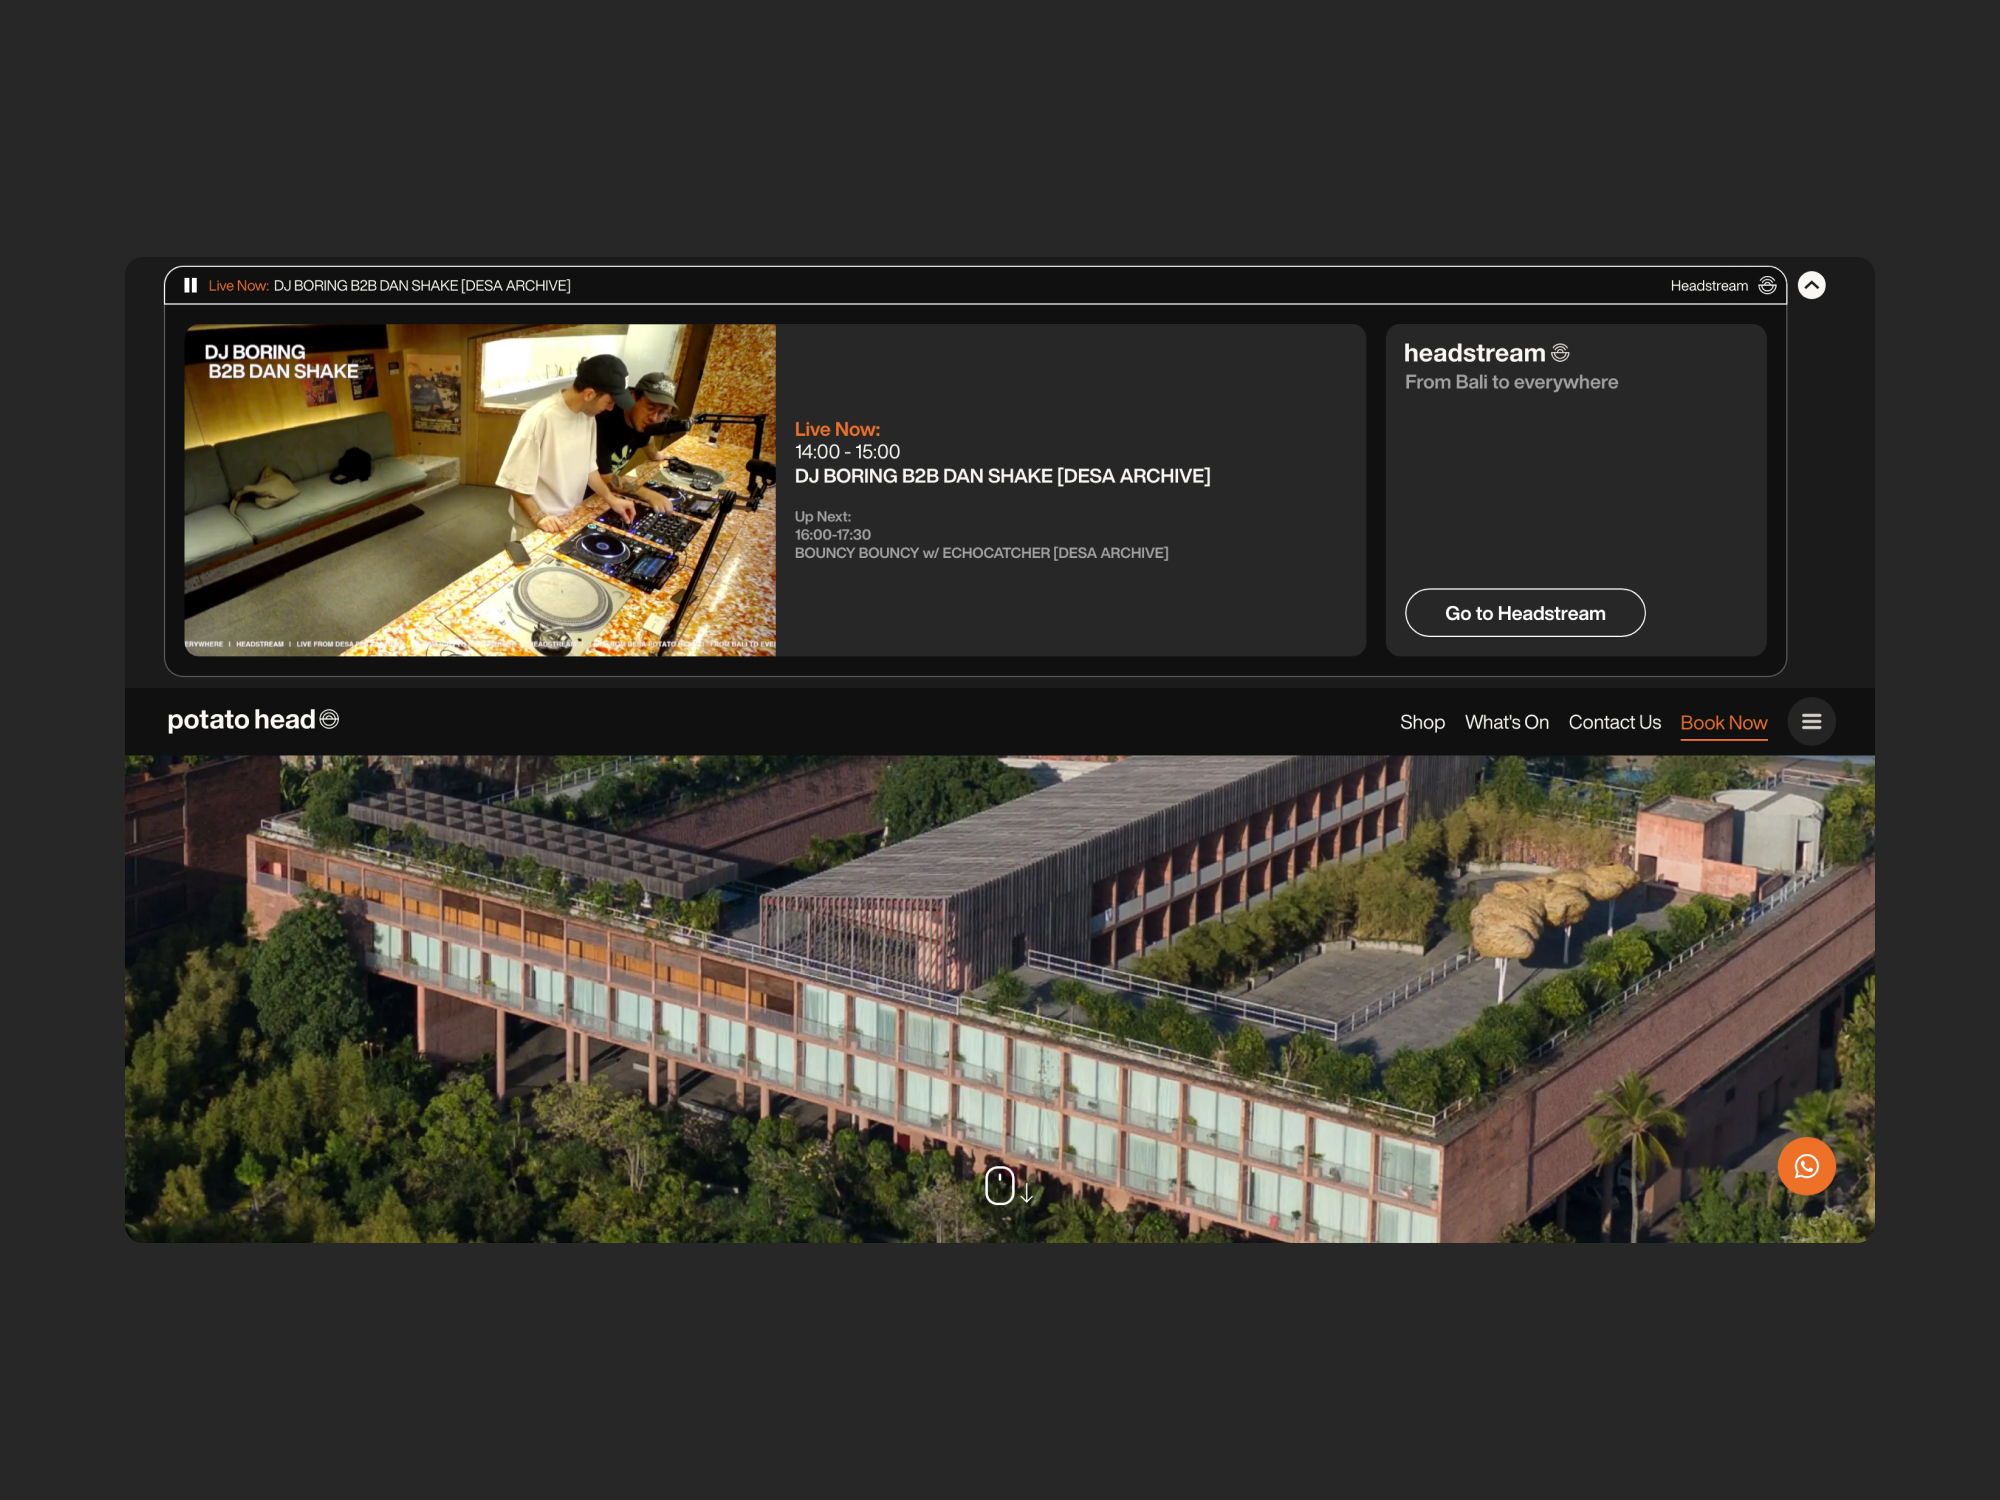Click the Headstream logo icon in top bar
The image size is (2000, 1500).
pyautogui.click(x=1767, y=286)
